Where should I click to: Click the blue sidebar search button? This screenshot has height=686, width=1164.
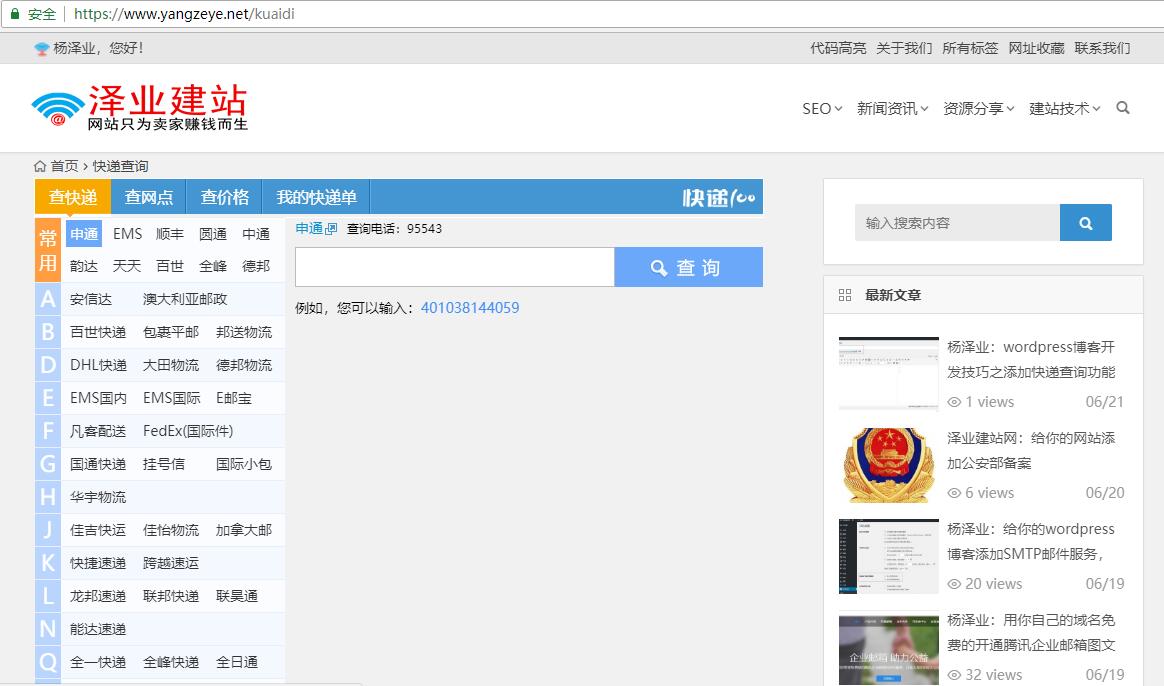(1085, 223)
